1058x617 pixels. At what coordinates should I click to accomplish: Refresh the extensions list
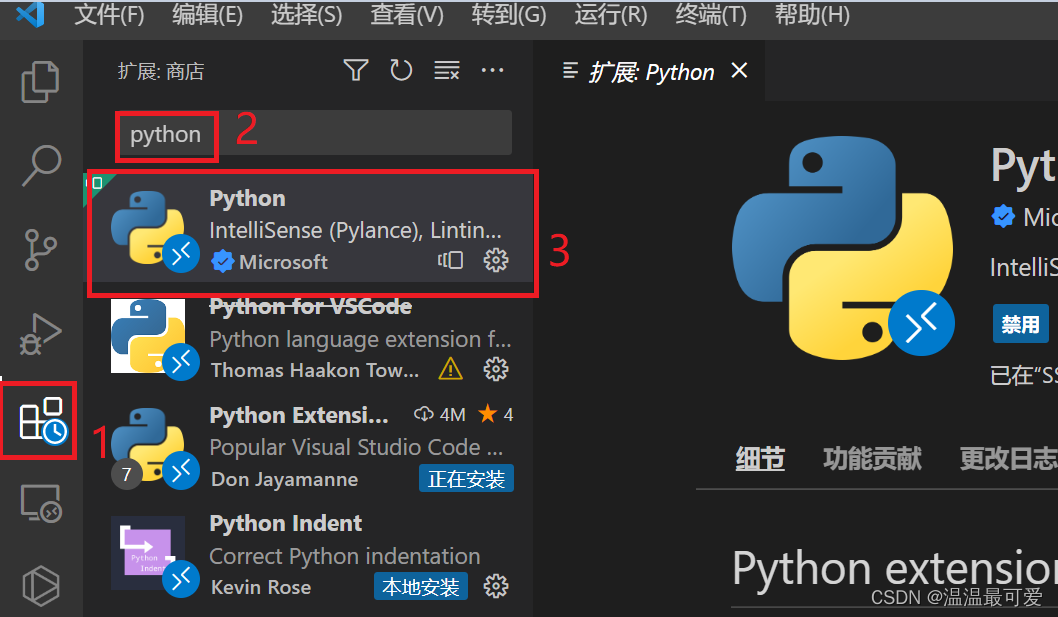point(401,70)
